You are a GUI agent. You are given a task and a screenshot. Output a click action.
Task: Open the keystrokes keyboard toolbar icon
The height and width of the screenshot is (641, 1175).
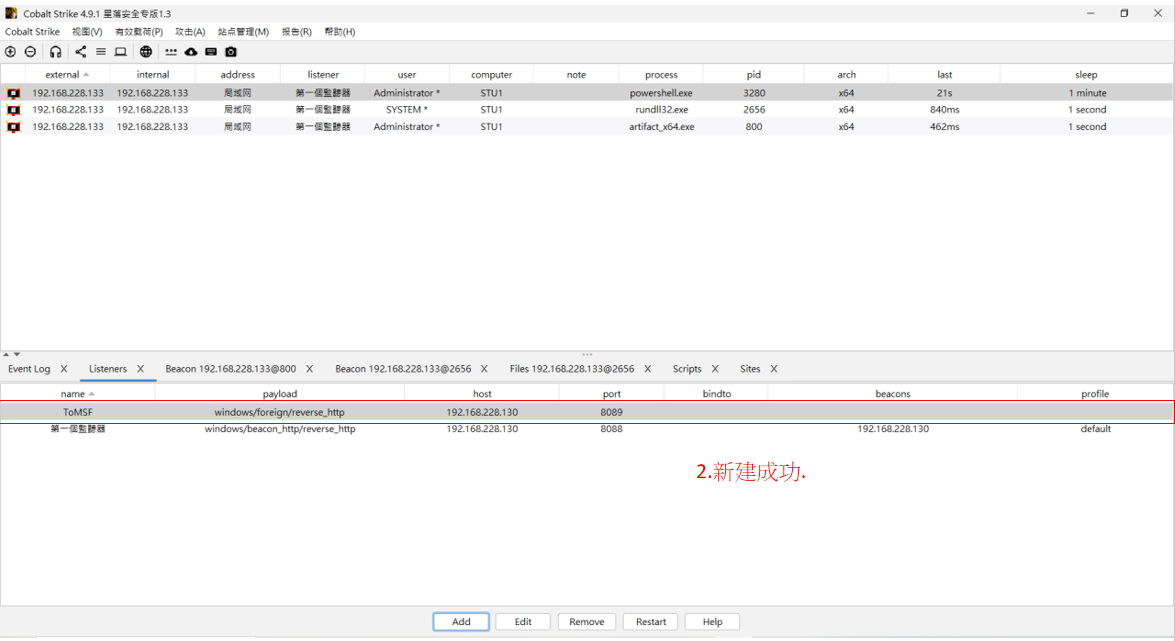click(x=211, y=52)
